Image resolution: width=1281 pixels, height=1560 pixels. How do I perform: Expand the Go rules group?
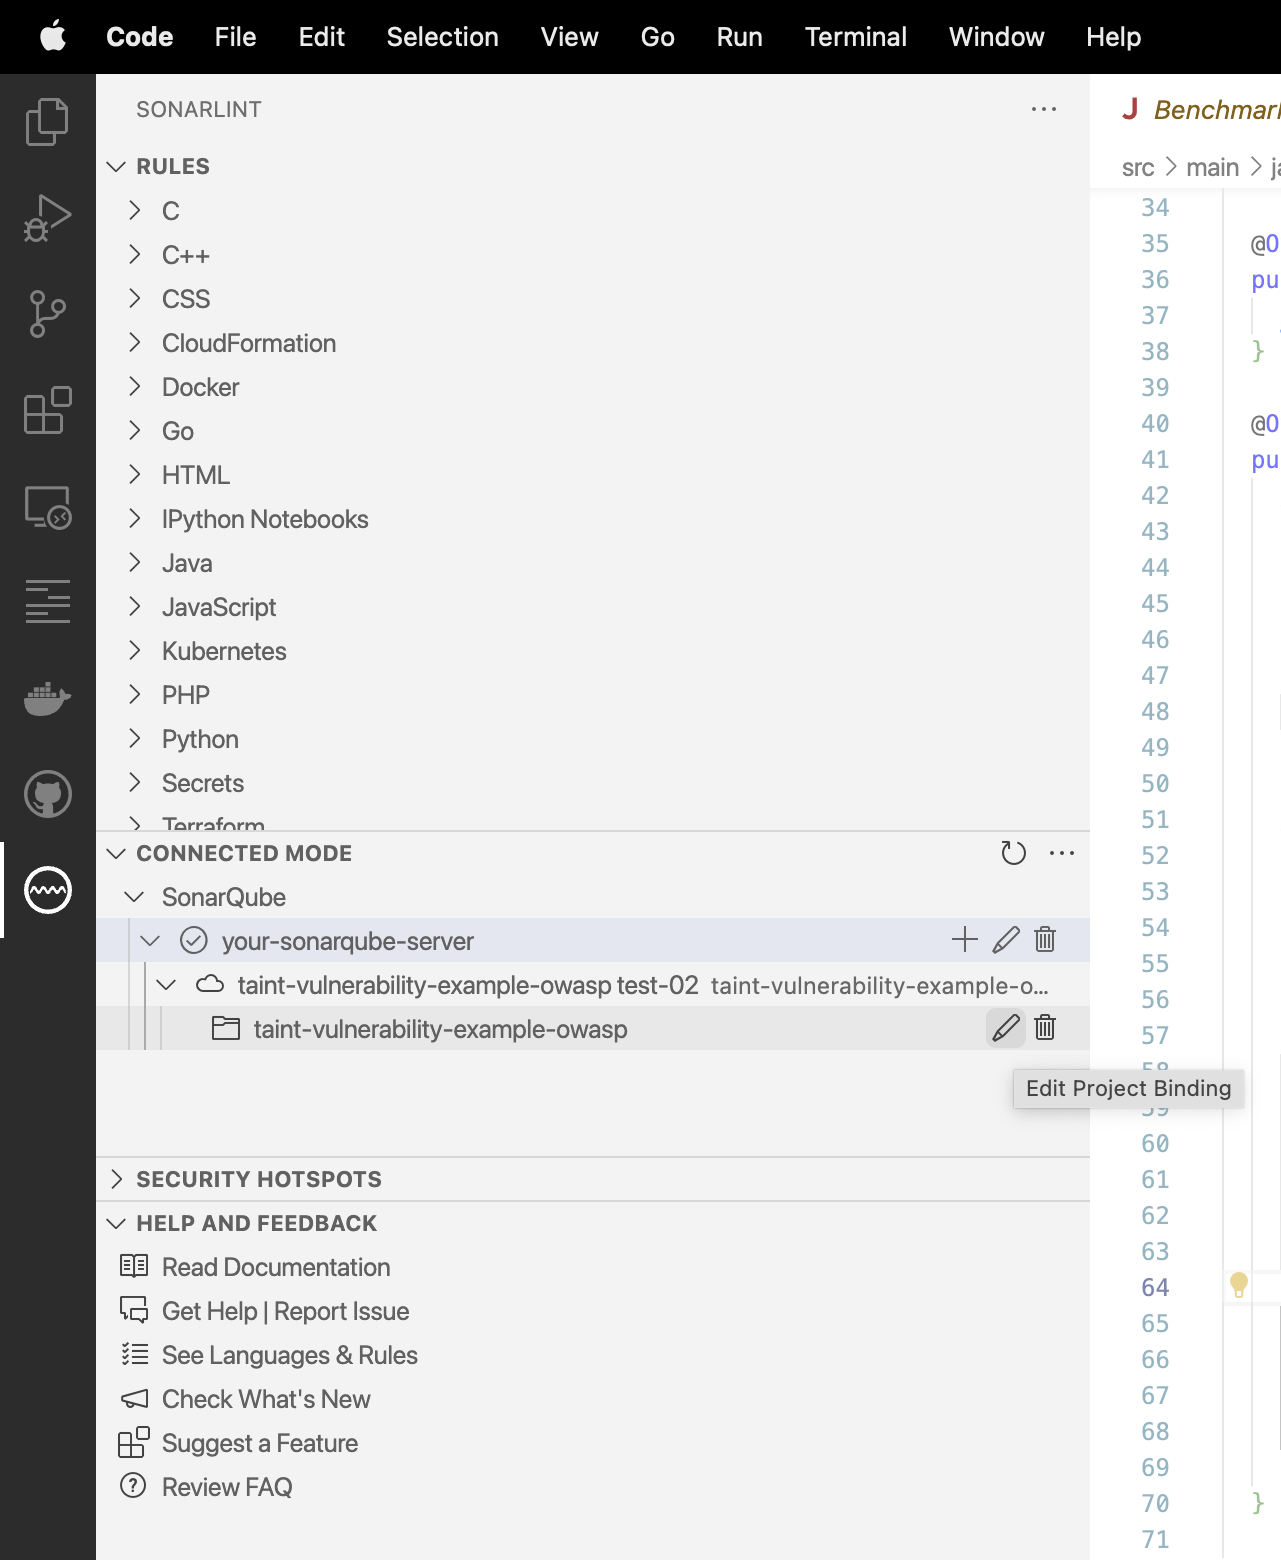point(135,430)
